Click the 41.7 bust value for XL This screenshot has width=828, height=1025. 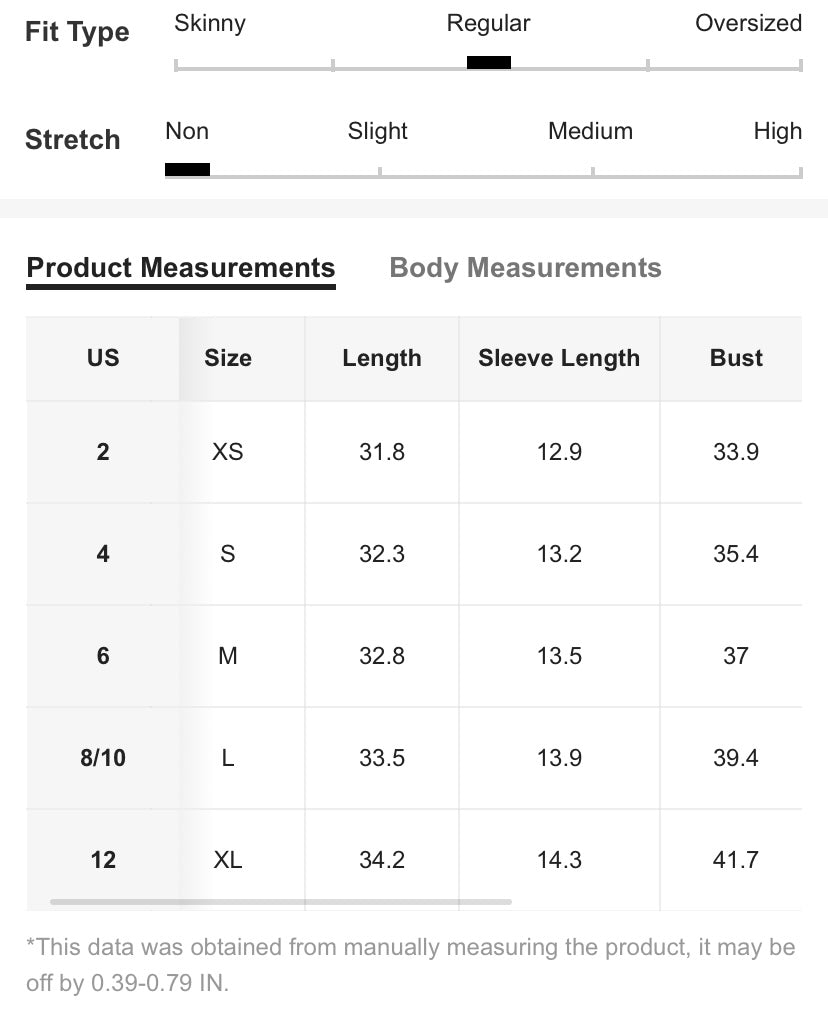[x=736, y=860]
